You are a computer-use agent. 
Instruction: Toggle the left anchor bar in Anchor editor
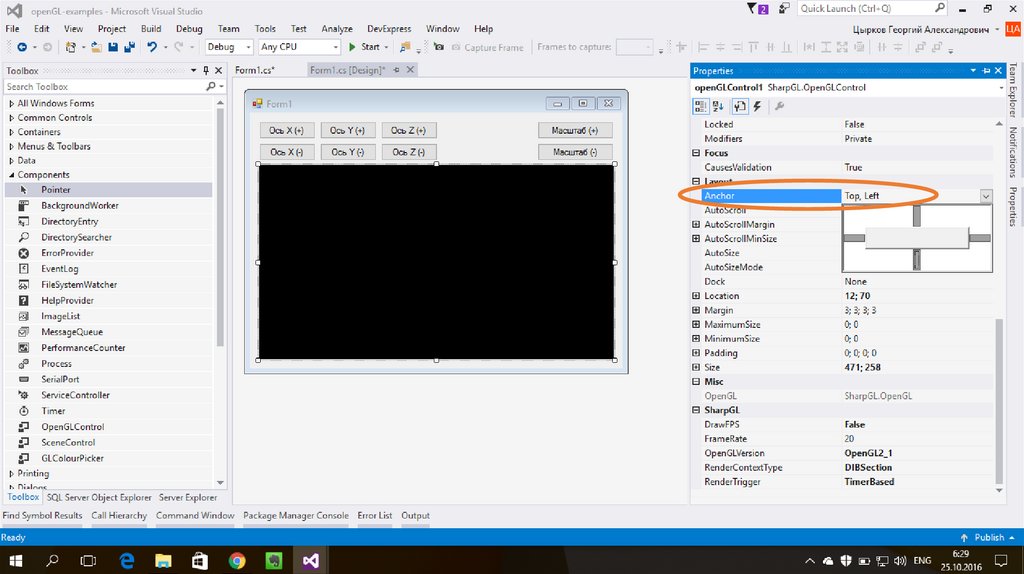coord(853,238)
